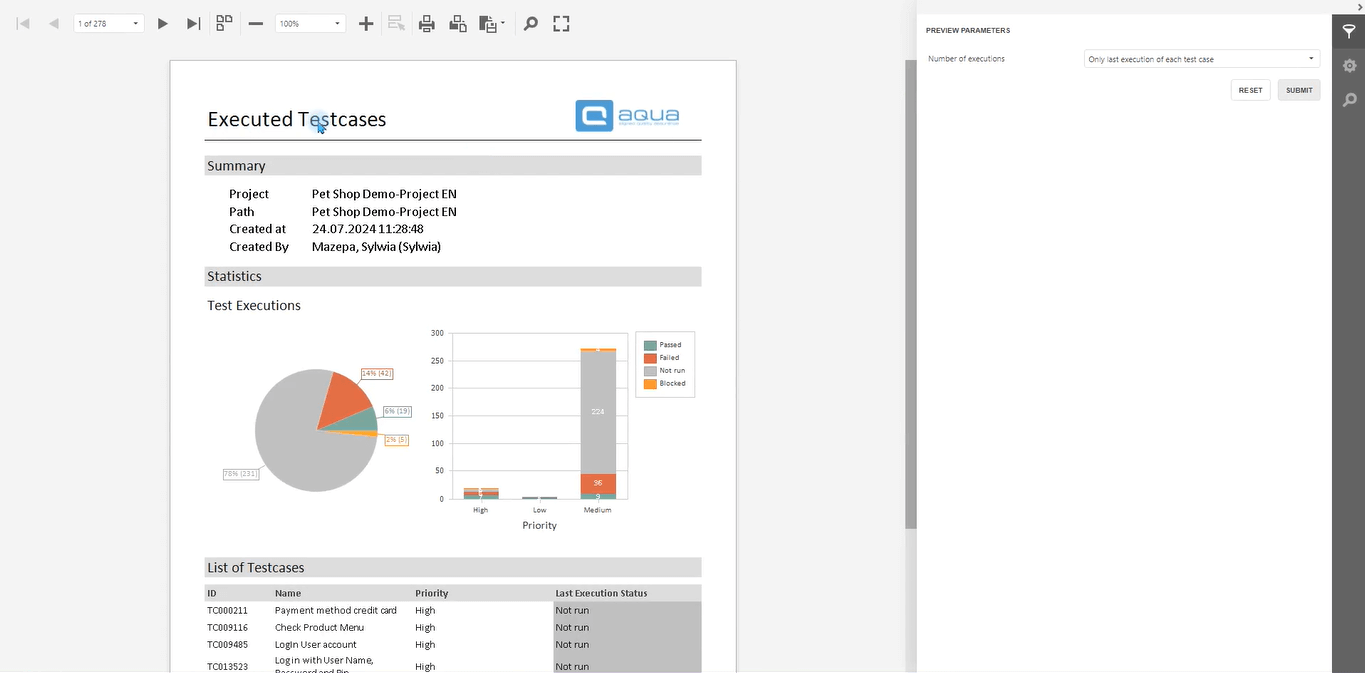Zoom out with the minus icon
Viewport: 1365px width, 673px height.
[256, 23]
